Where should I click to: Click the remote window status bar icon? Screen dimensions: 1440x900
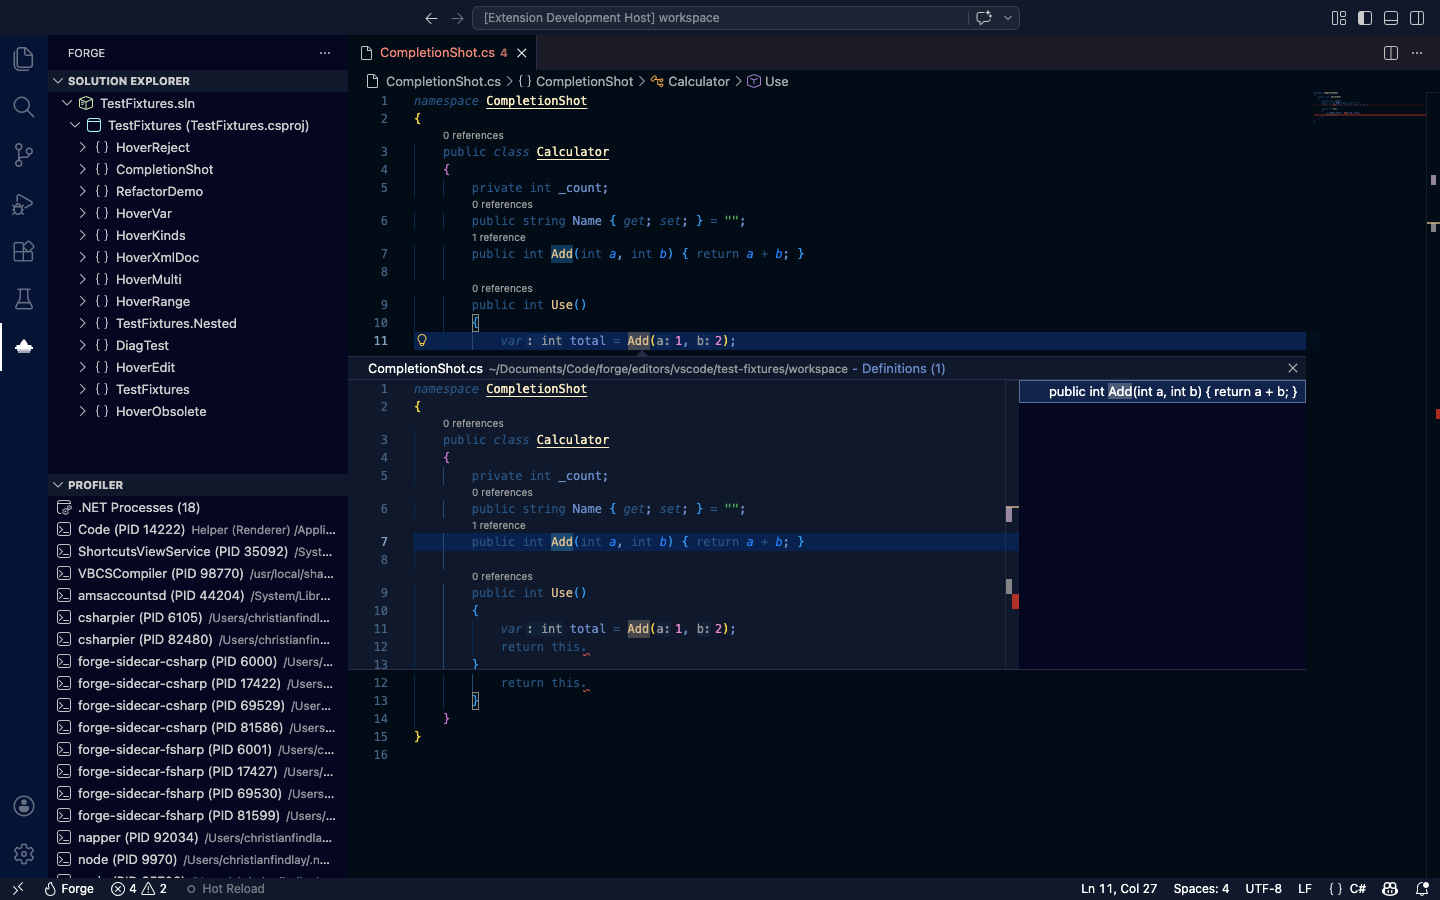(x=17, y=888)
